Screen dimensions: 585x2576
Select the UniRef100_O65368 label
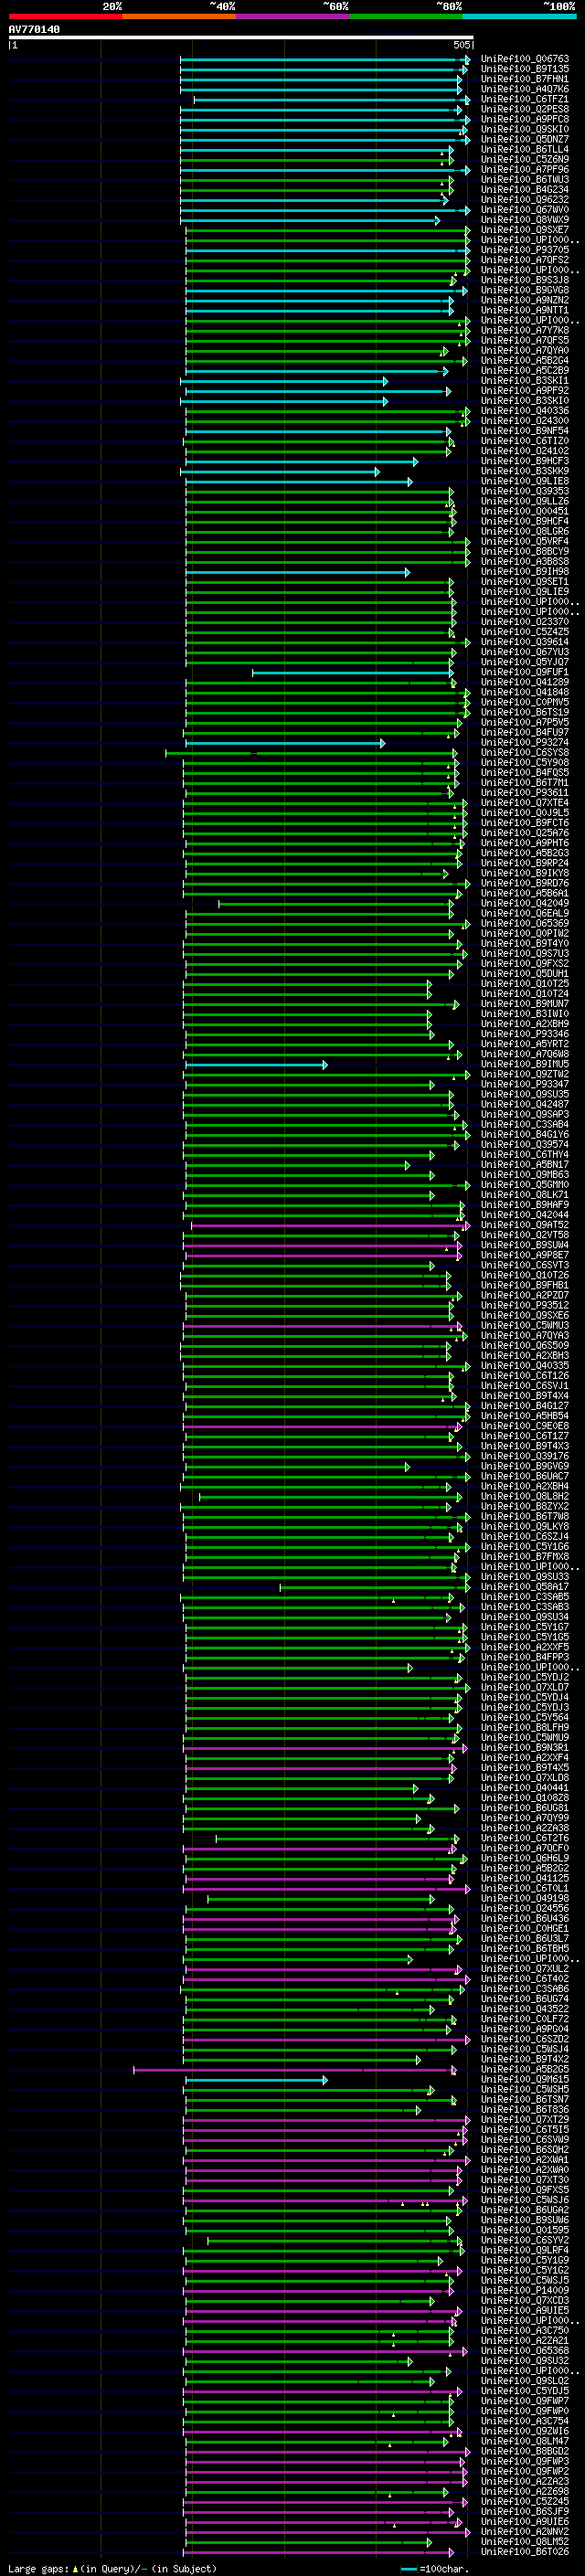click(x=525, y=2350)
